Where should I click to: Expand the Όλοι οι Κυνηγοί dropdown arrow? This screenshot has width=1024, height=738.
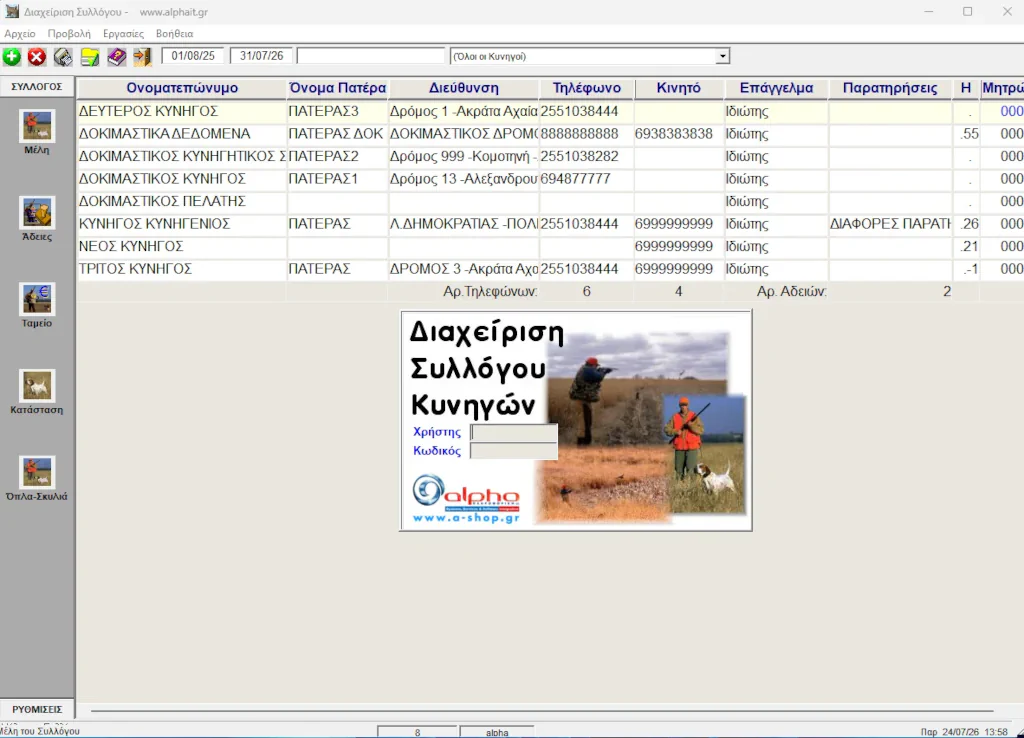click(x=722, y=56)
